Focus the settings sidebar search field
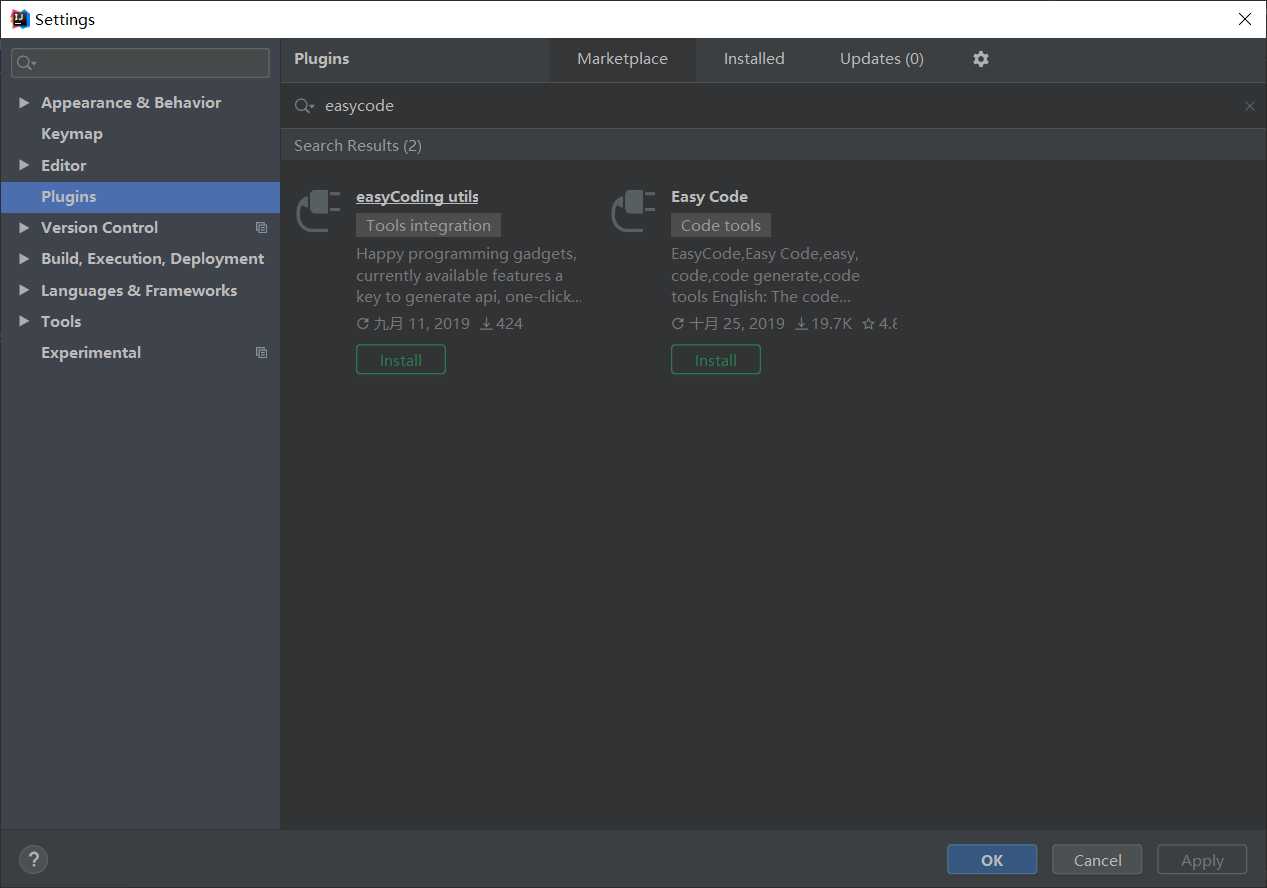 (140, 63)
